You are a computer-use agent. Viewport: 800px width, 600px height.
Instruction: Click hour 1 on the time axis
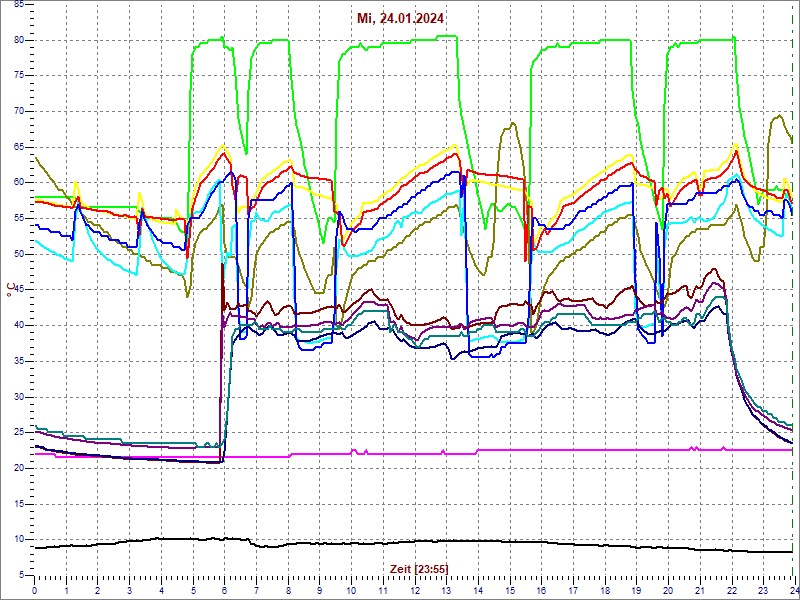pos(66,590)
